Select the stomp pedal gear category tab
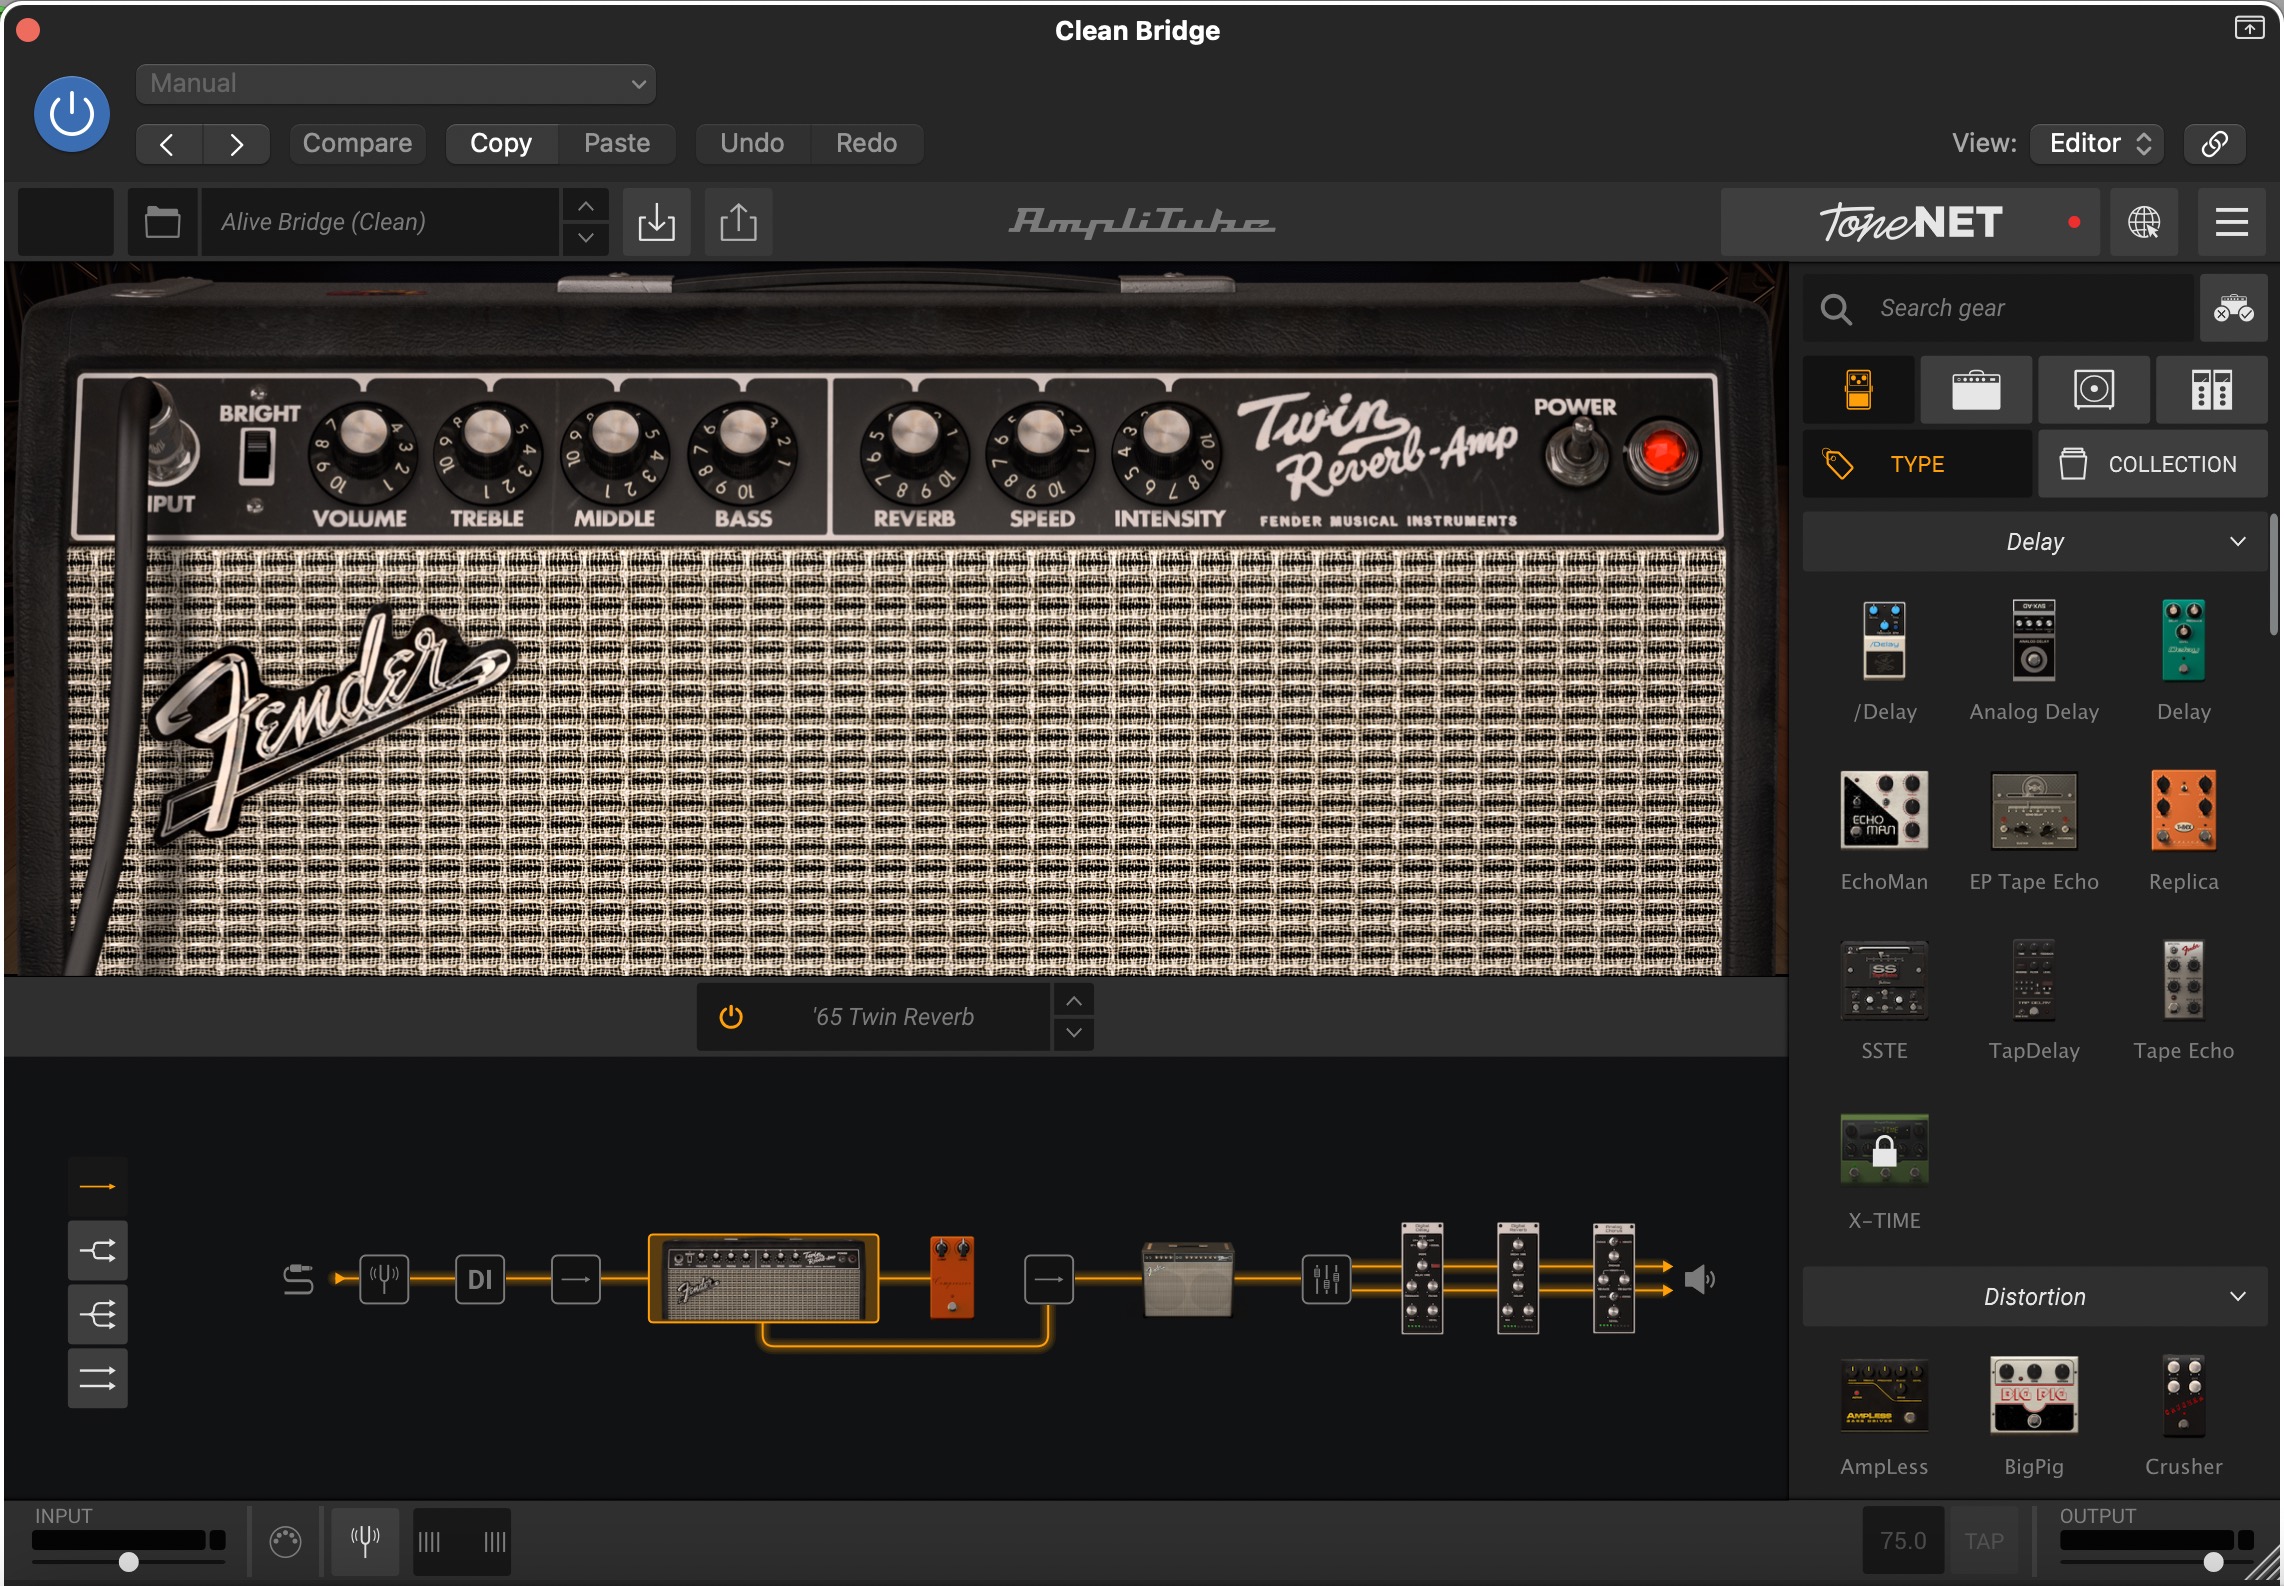The image size is (2284, 1586). click(1859, 390)
